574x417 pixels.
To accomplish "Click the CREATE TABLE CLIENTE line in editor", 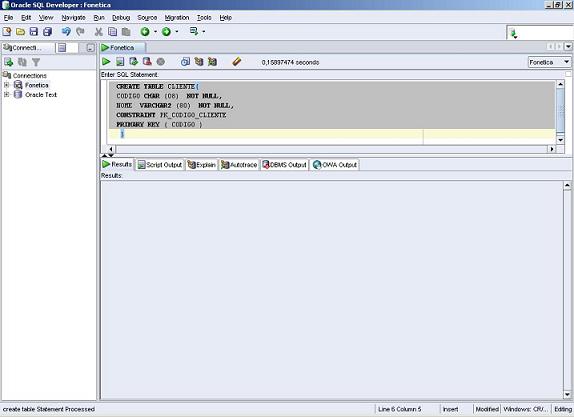I will (x=157, y=86).
